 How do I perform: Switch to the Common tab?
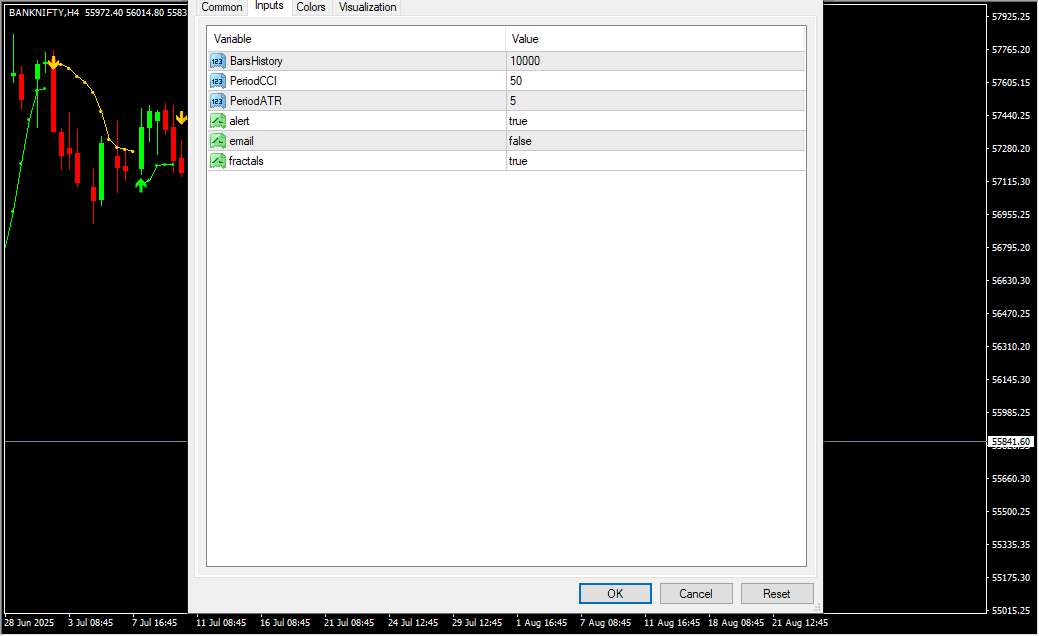point(222,7)
